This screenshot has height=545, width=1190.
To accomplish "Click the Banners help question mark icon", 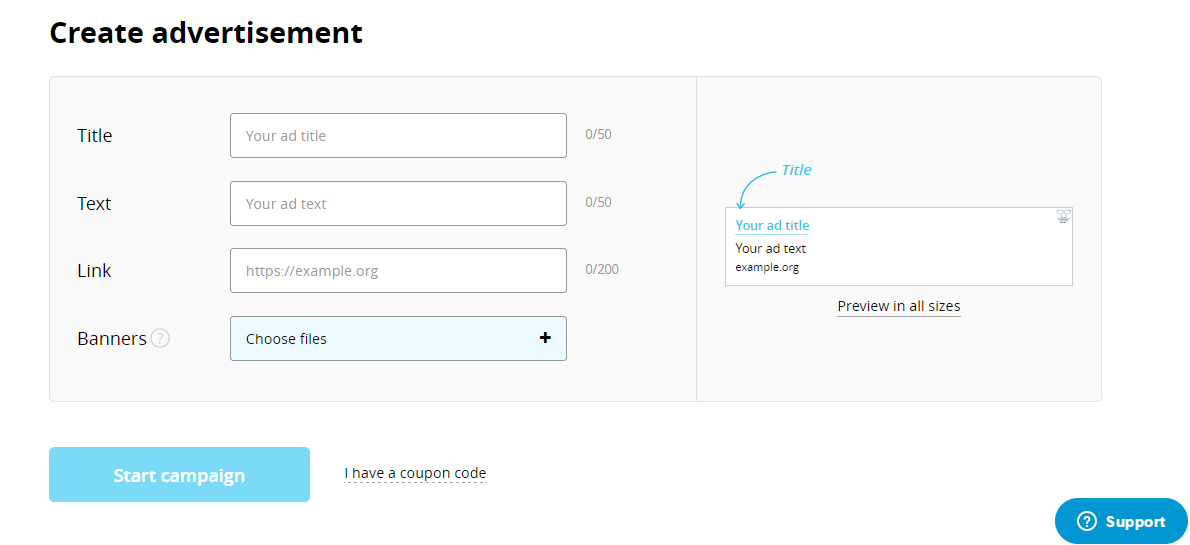I will point(160,338).
